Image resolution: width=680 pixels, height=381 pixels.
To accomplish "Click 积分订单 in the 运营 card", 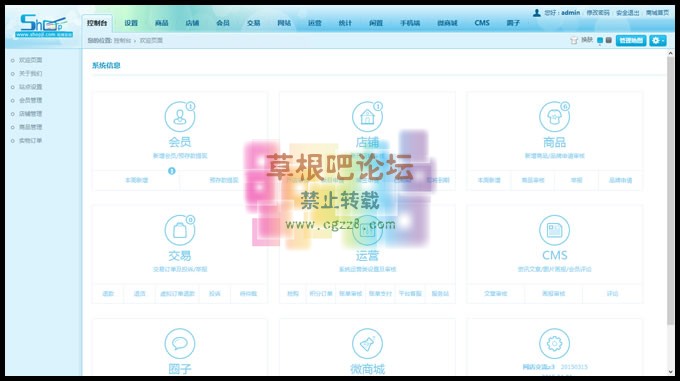I will tap(321, 294).
